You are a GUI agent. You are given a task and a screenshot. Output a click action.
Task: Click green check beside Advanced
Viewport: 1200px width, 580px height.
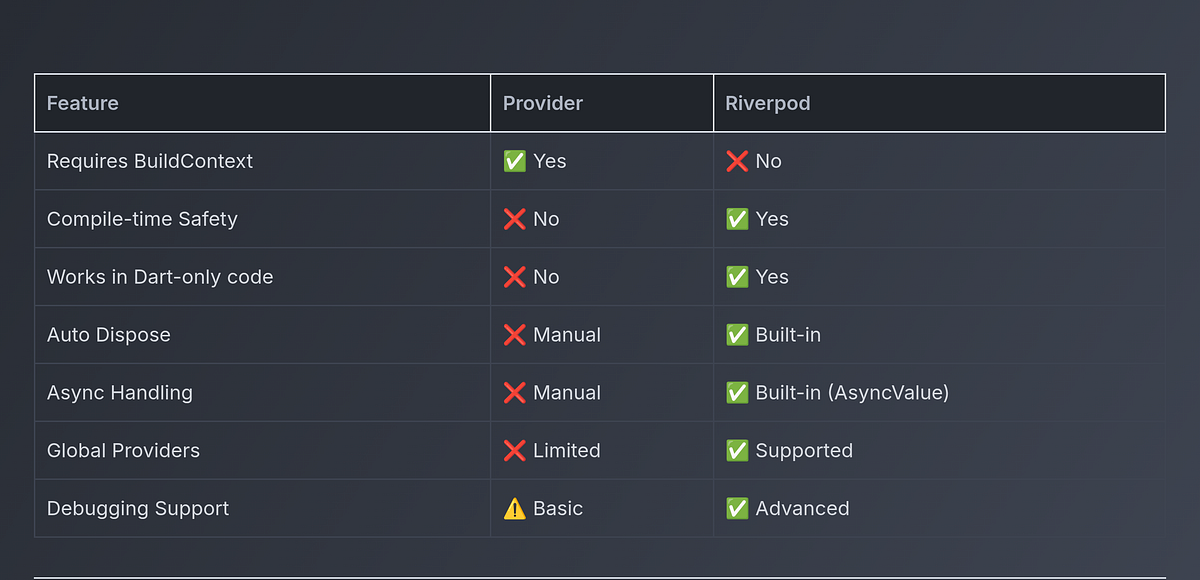coord(737,508)
